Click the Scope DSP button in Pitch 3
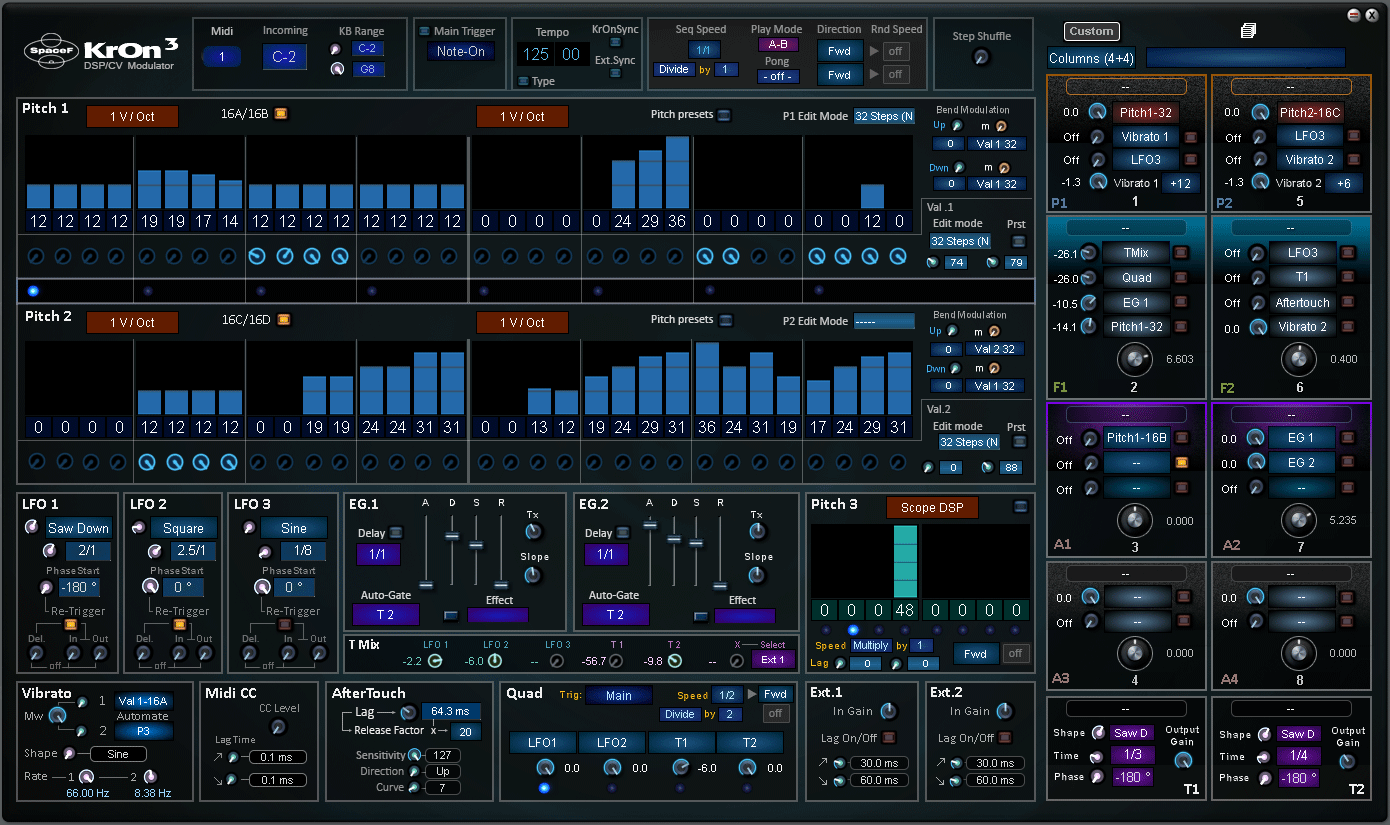1390x825 pixels. [x=932, y=507]
